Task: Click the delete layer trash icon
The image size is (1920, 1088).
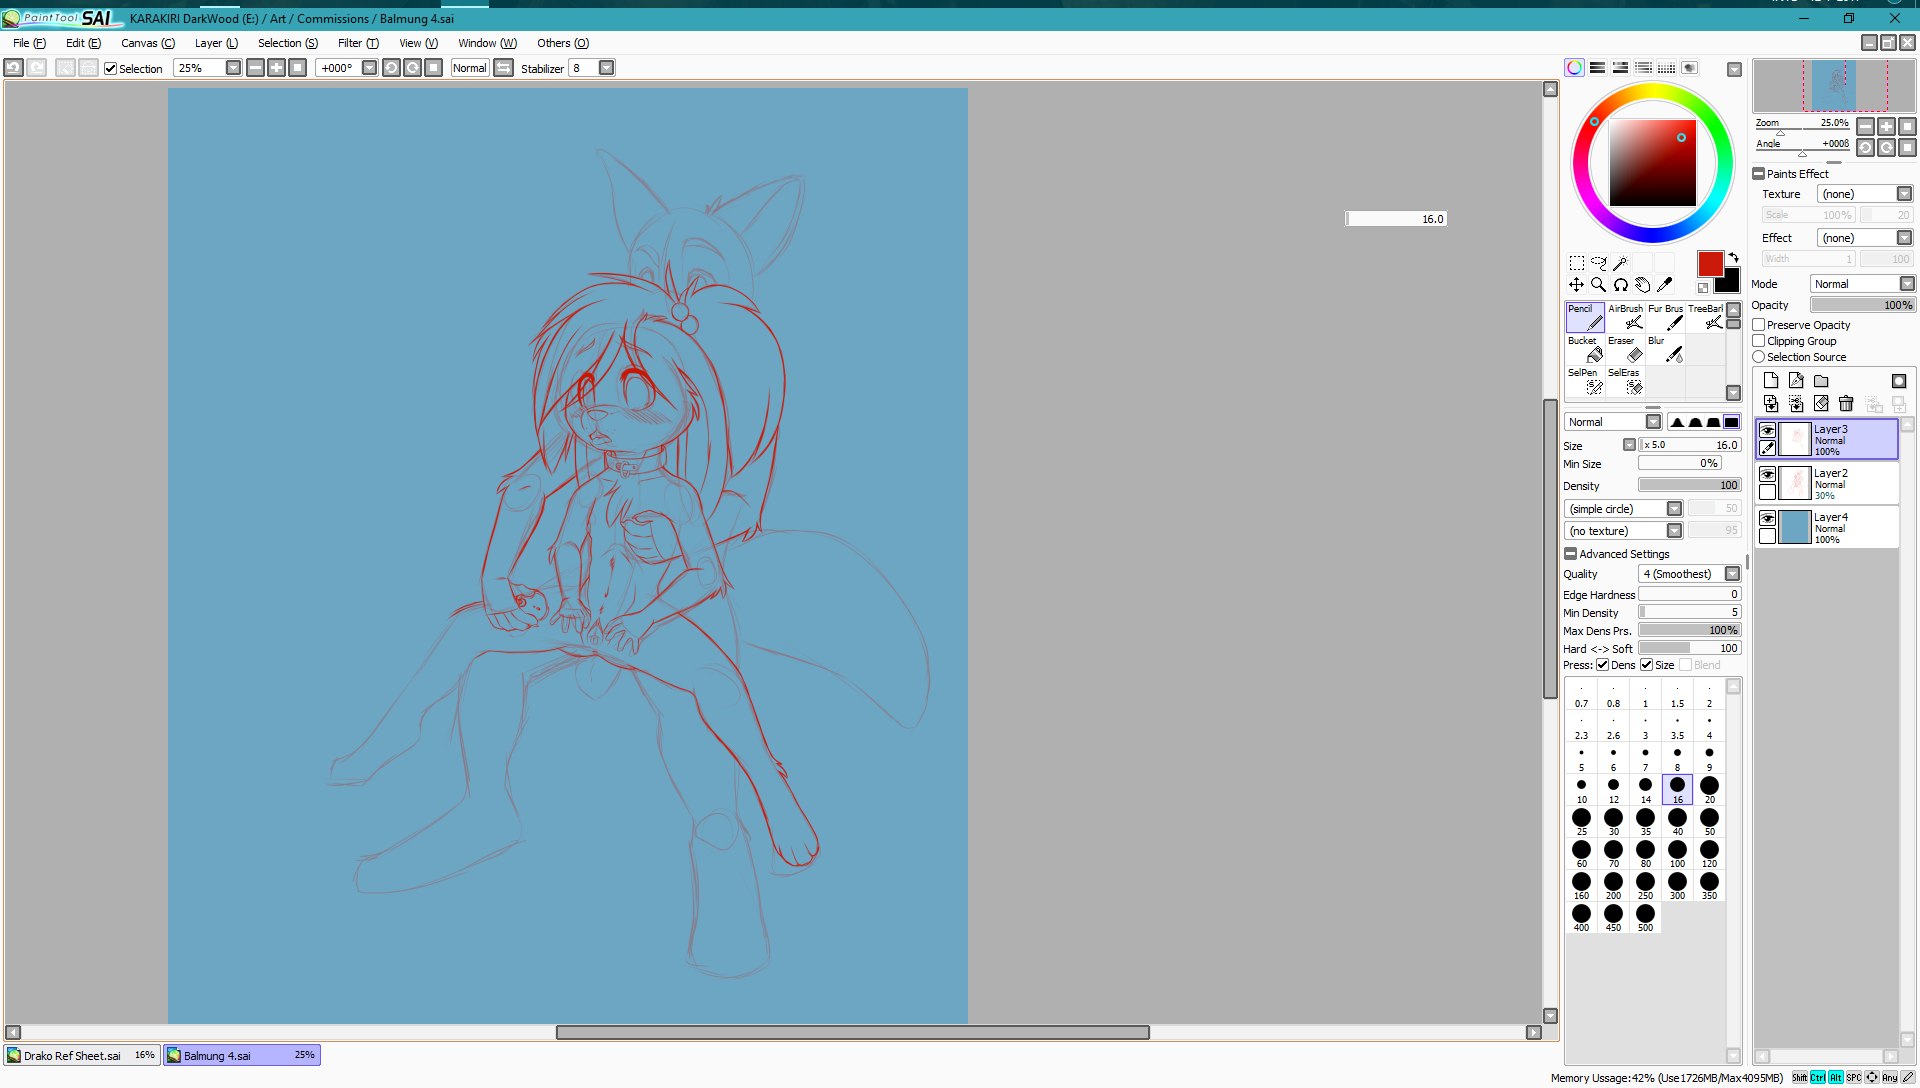Action: 1846,403
